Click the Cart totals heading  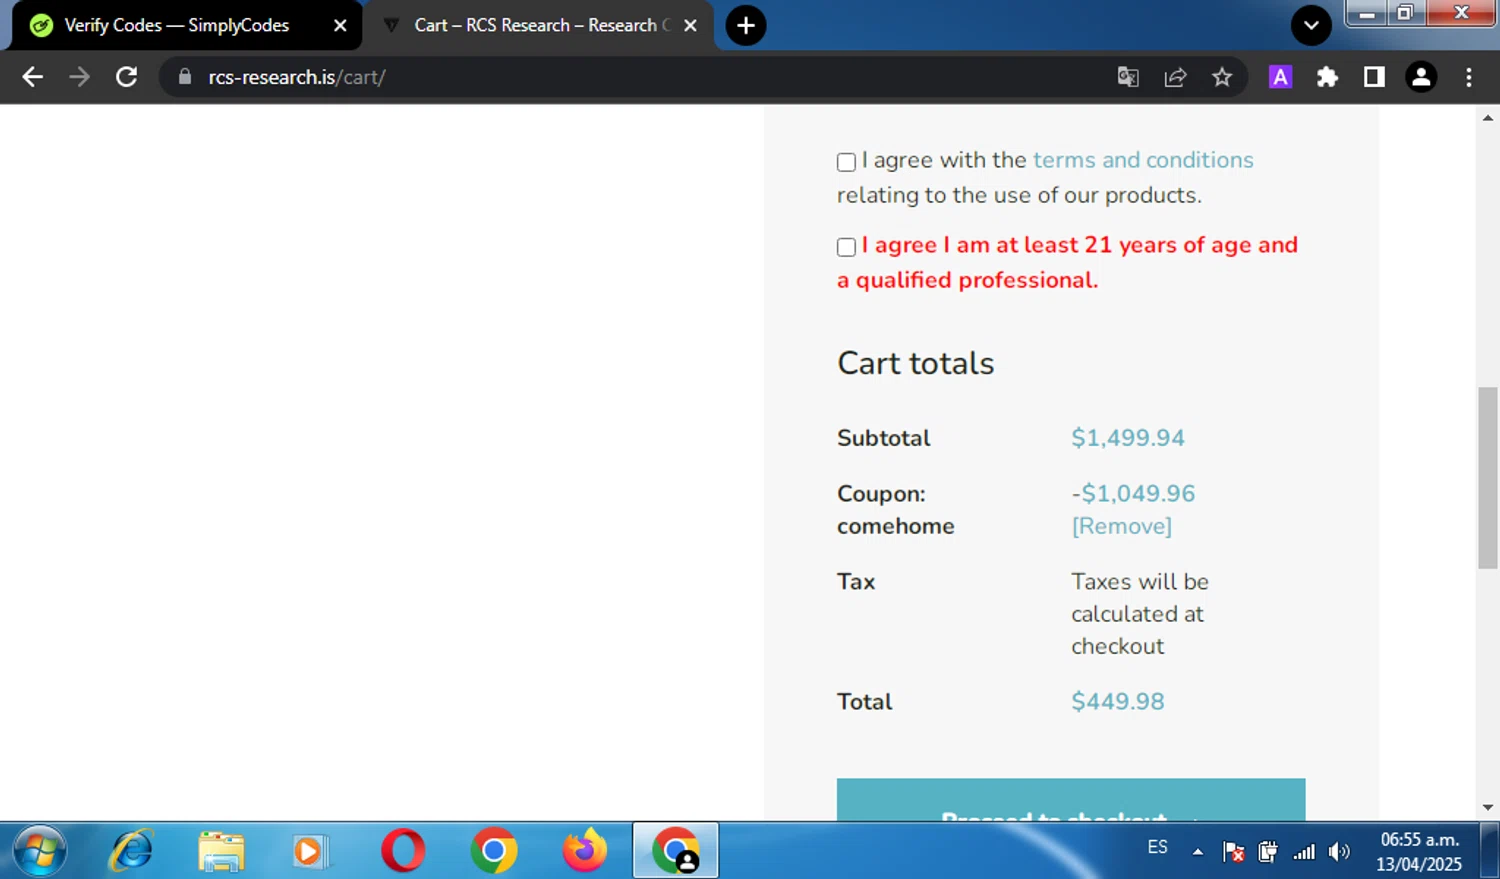point(916,363)
